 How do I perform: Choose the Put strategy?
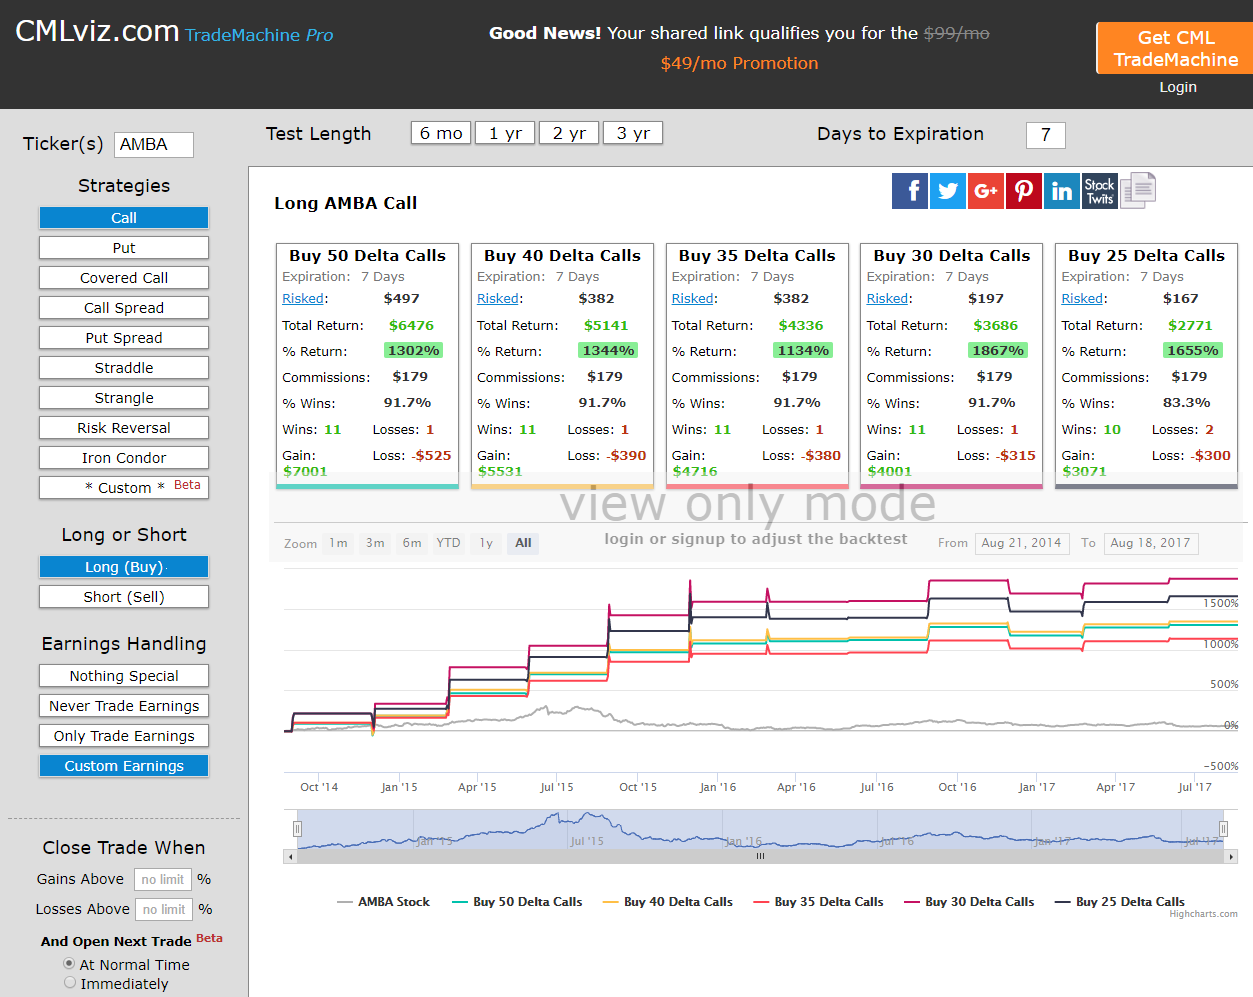(x=124, y=248)
